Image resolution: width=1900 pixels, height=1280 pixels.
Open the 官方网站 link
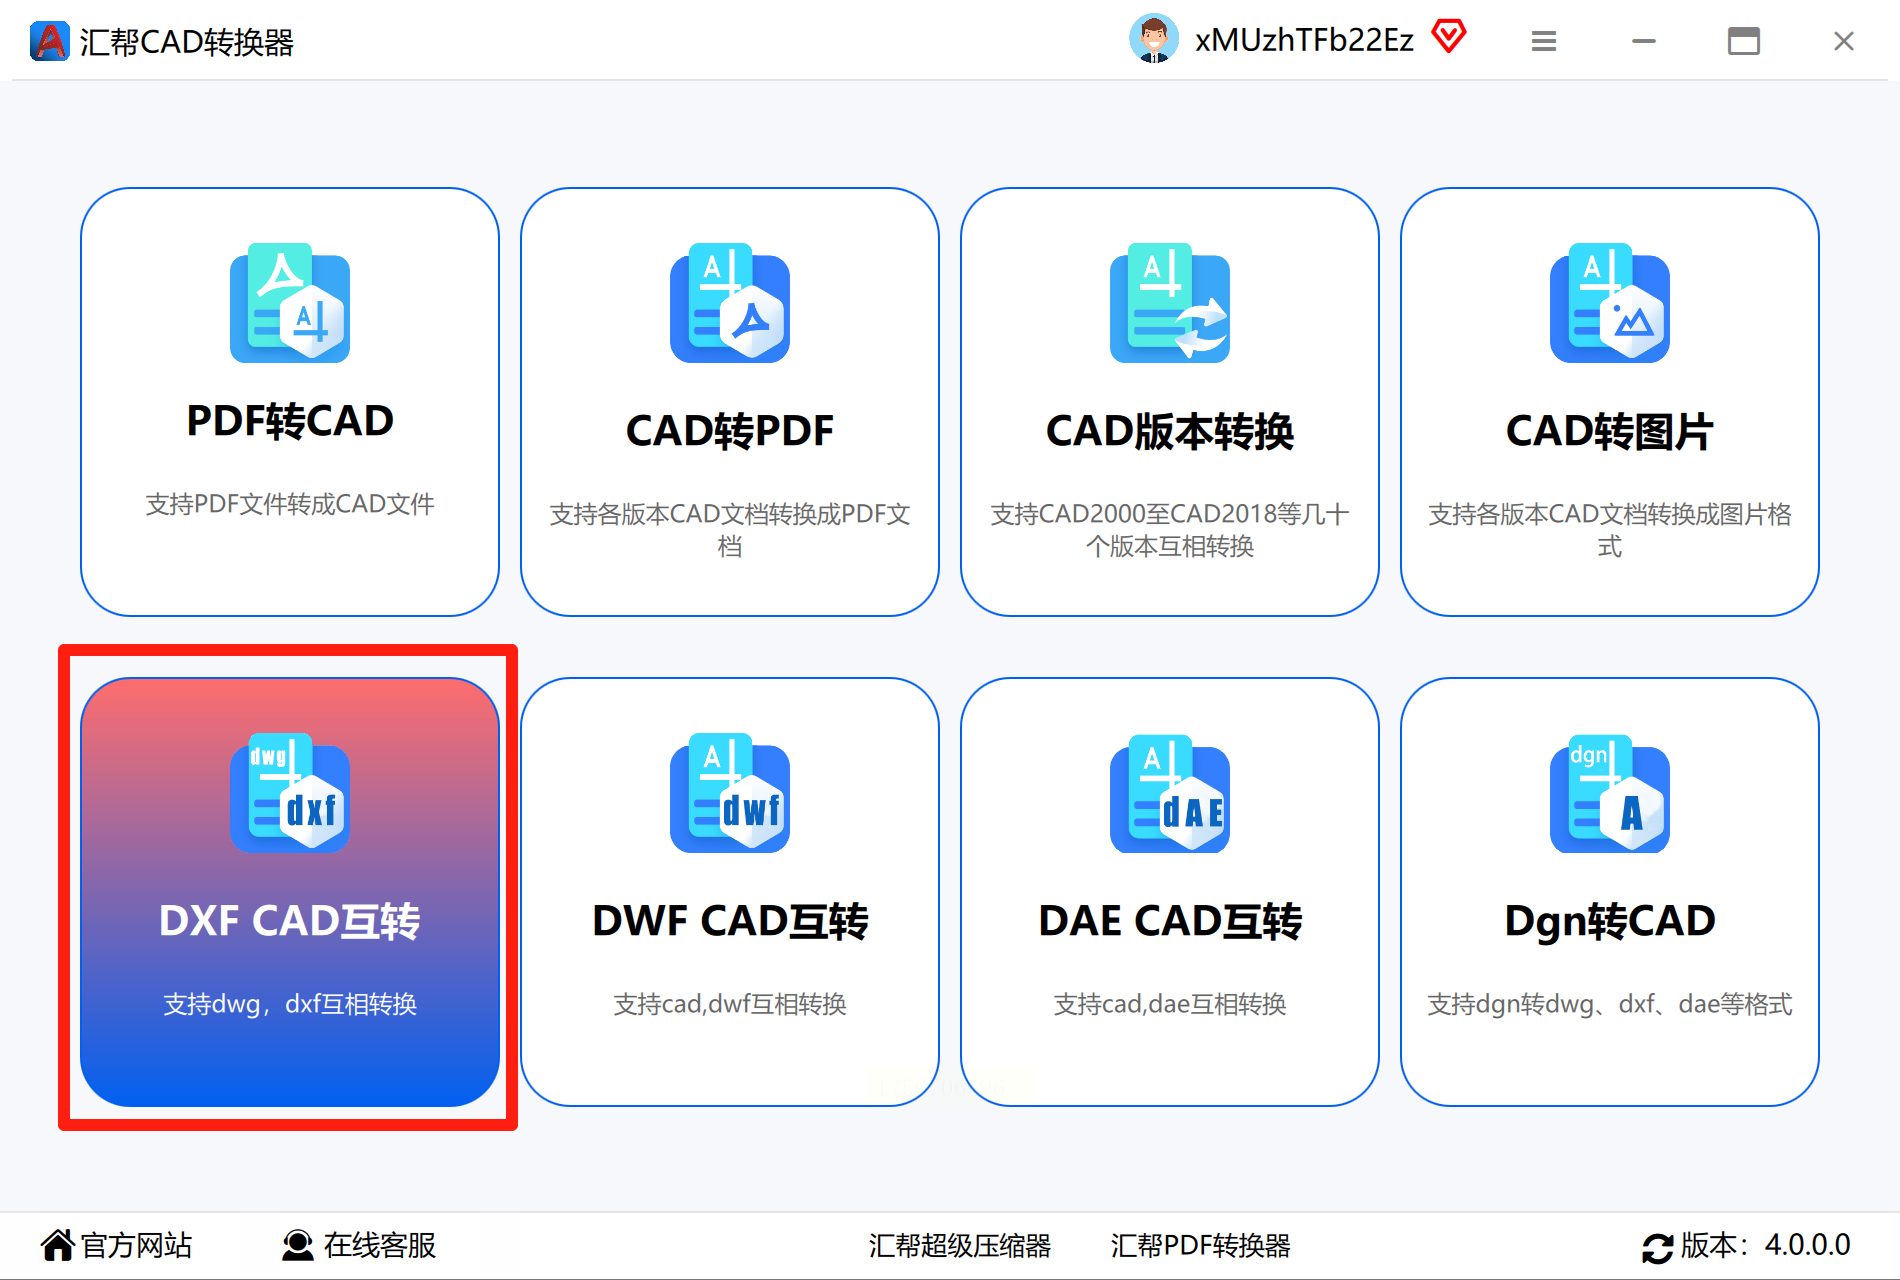(x=116, y=1245)
